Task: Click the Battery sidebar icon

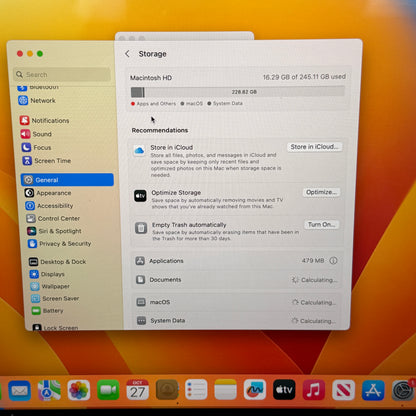Action: pos(36,311)
